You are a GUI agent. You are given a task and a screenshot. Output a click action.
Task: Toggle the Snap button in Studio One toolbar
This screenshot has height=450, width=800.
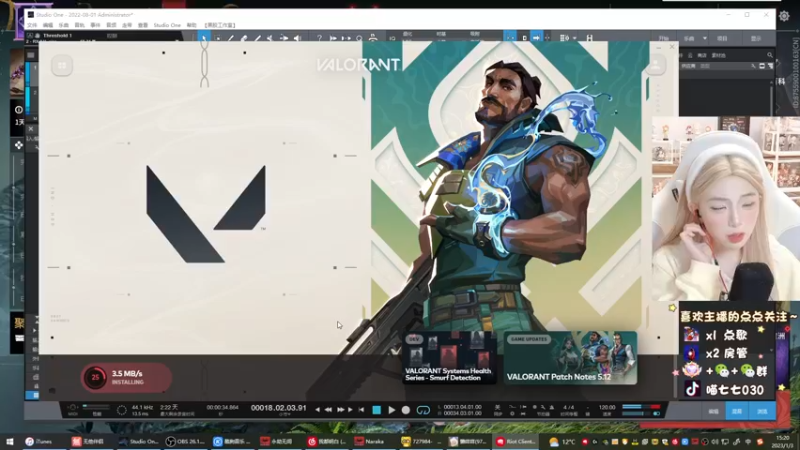click(510, 38)
